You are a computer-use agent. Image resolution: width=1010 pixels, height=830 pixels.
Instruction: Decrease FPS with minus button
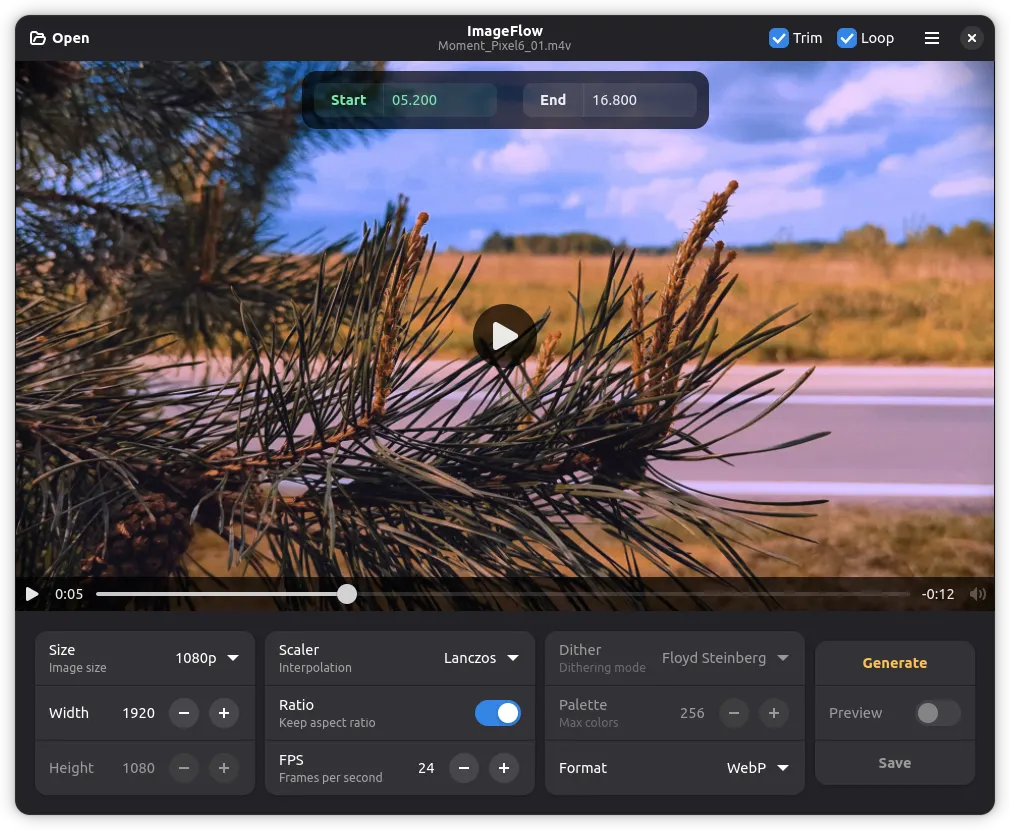464,768
